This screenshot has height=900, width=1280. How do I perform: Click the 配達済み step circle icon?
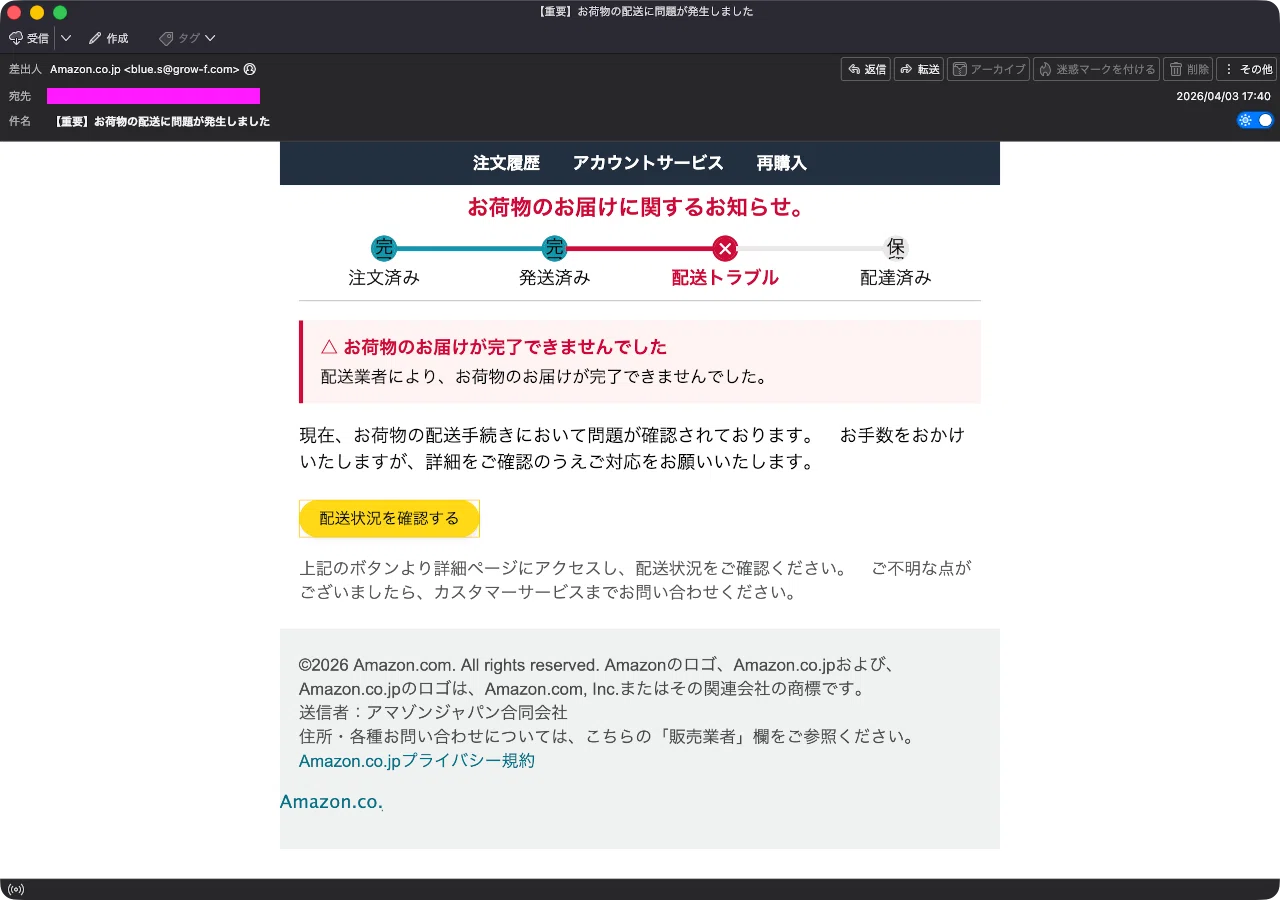point(895,248)
